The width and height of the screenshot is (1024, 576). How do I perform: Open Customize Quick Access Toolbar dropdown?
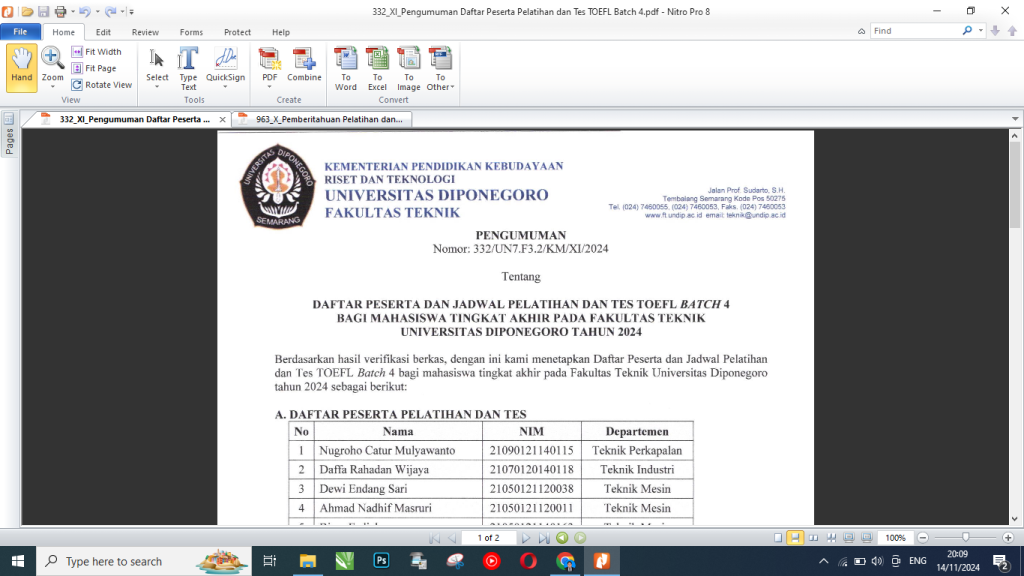131,11
